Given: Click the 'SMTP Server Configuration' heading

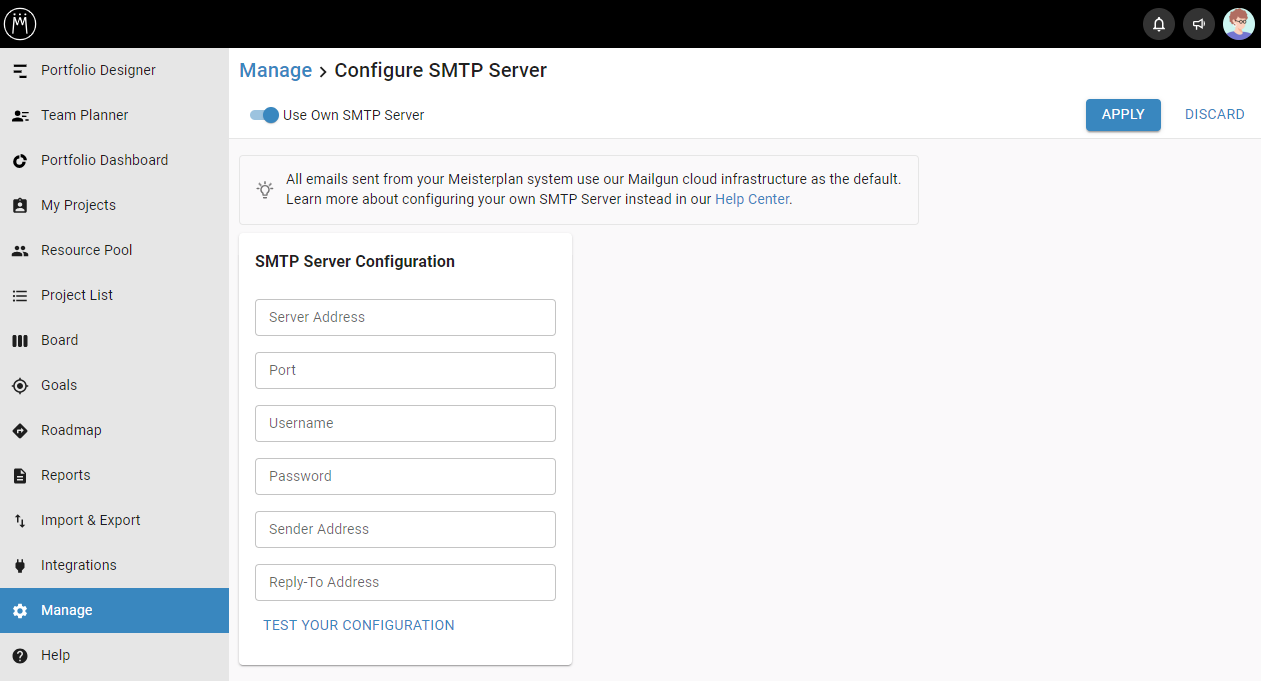Looking at the screenshot, I should point(355,261).
